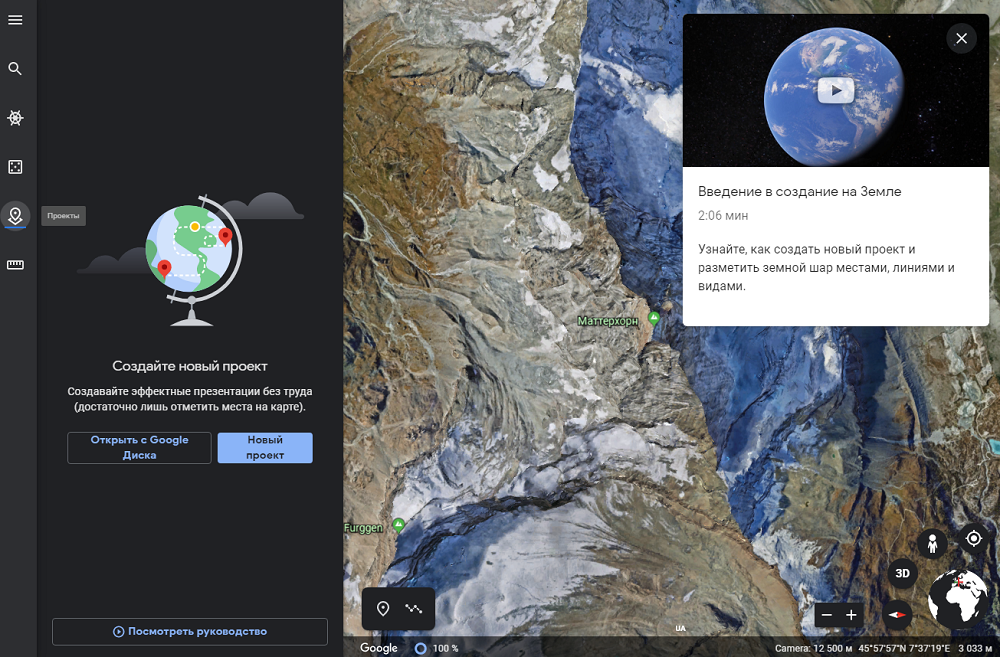Play the Earth introduction video

click(835, 91)
